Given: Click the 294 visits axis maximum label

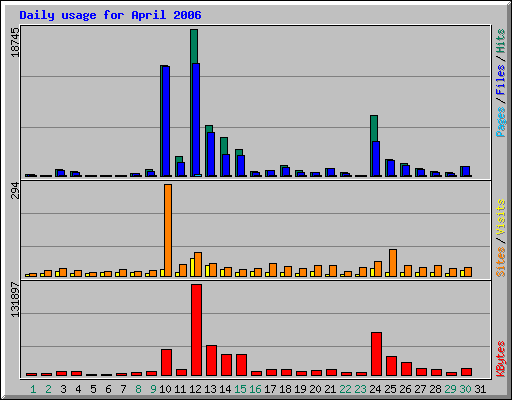Looking at the screenshot, I should [15, 191].
